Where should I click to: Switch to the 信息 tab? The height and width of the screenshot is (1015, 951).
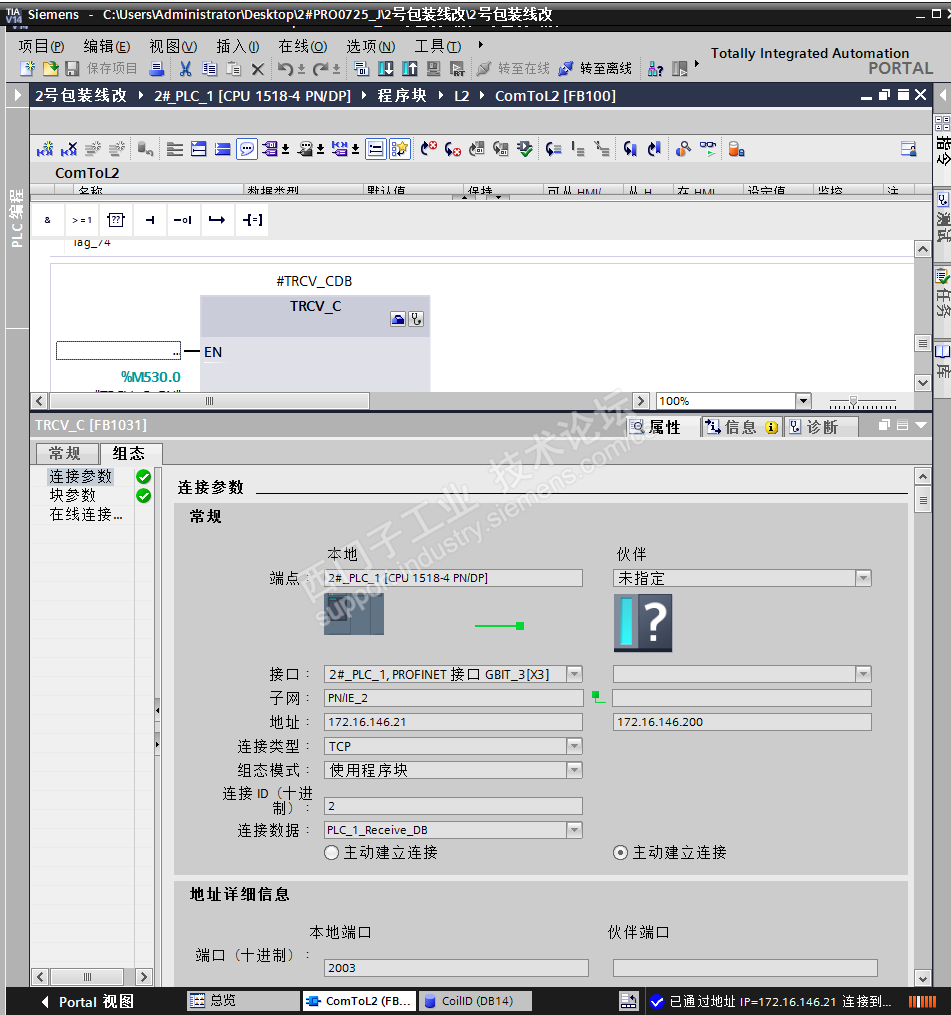click(x=741, y=427)
